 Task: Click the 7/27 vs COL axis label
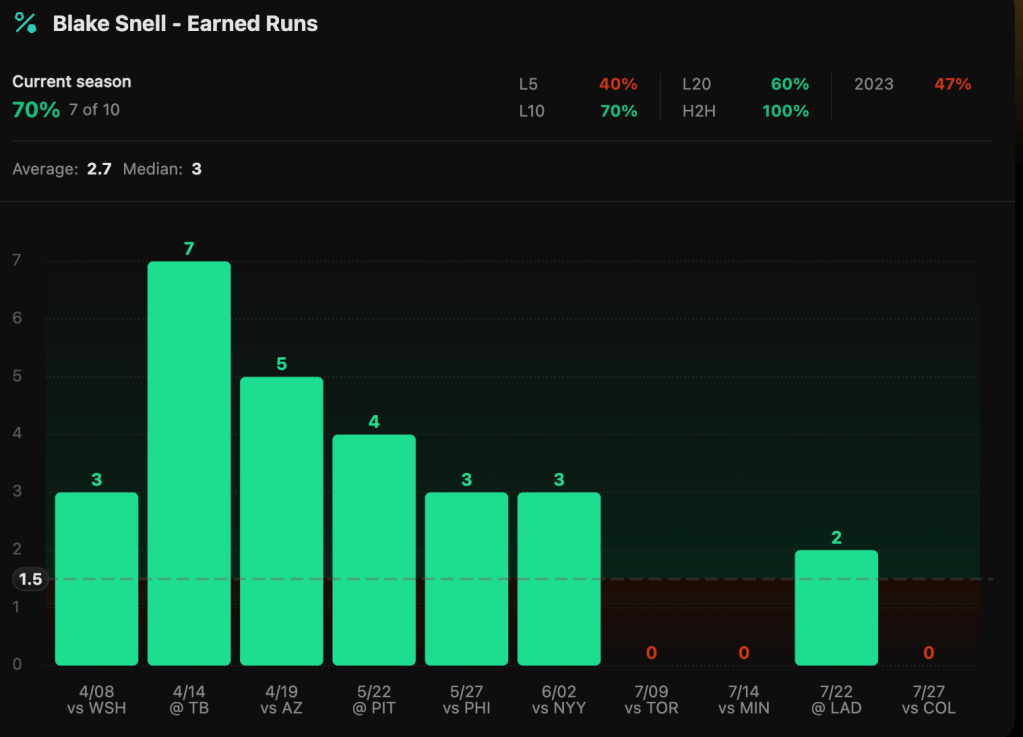(928, 700)
